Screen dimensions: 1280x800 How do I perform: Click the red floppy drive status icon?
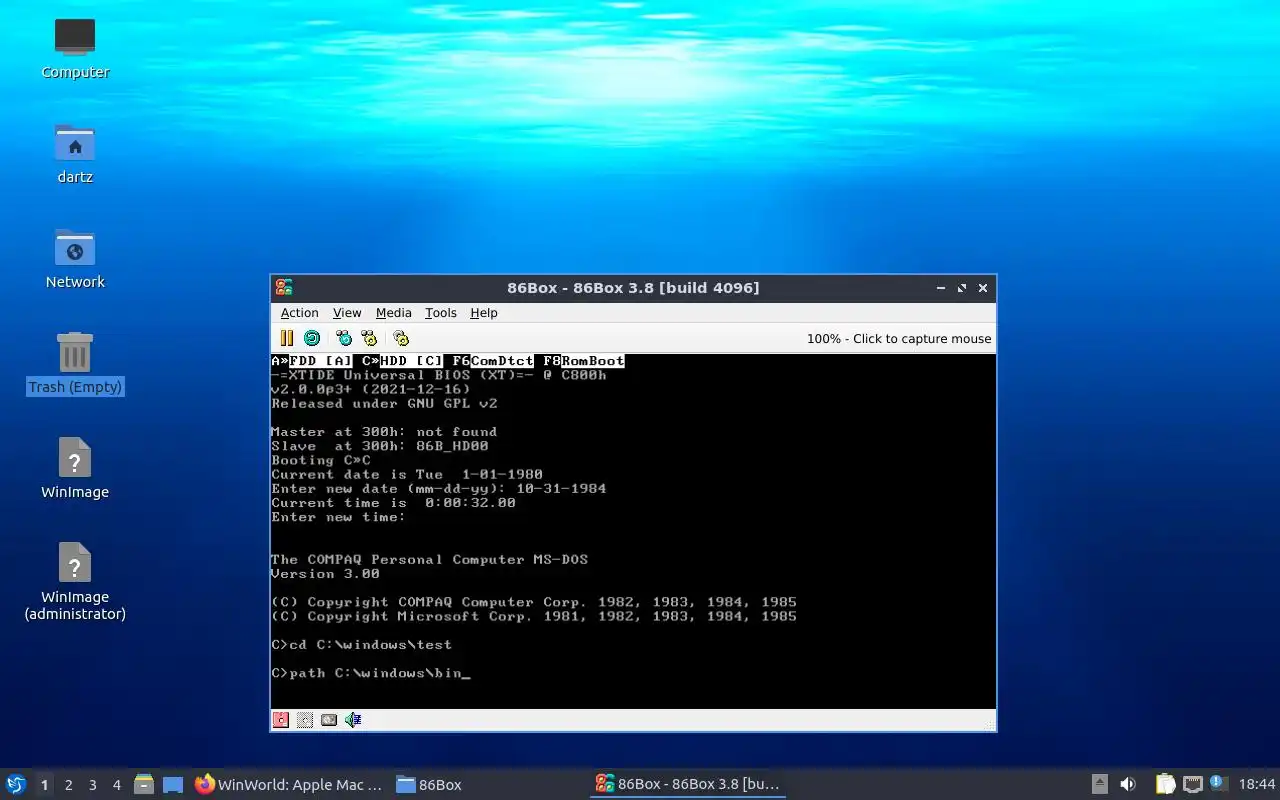(x=281, y=719)
